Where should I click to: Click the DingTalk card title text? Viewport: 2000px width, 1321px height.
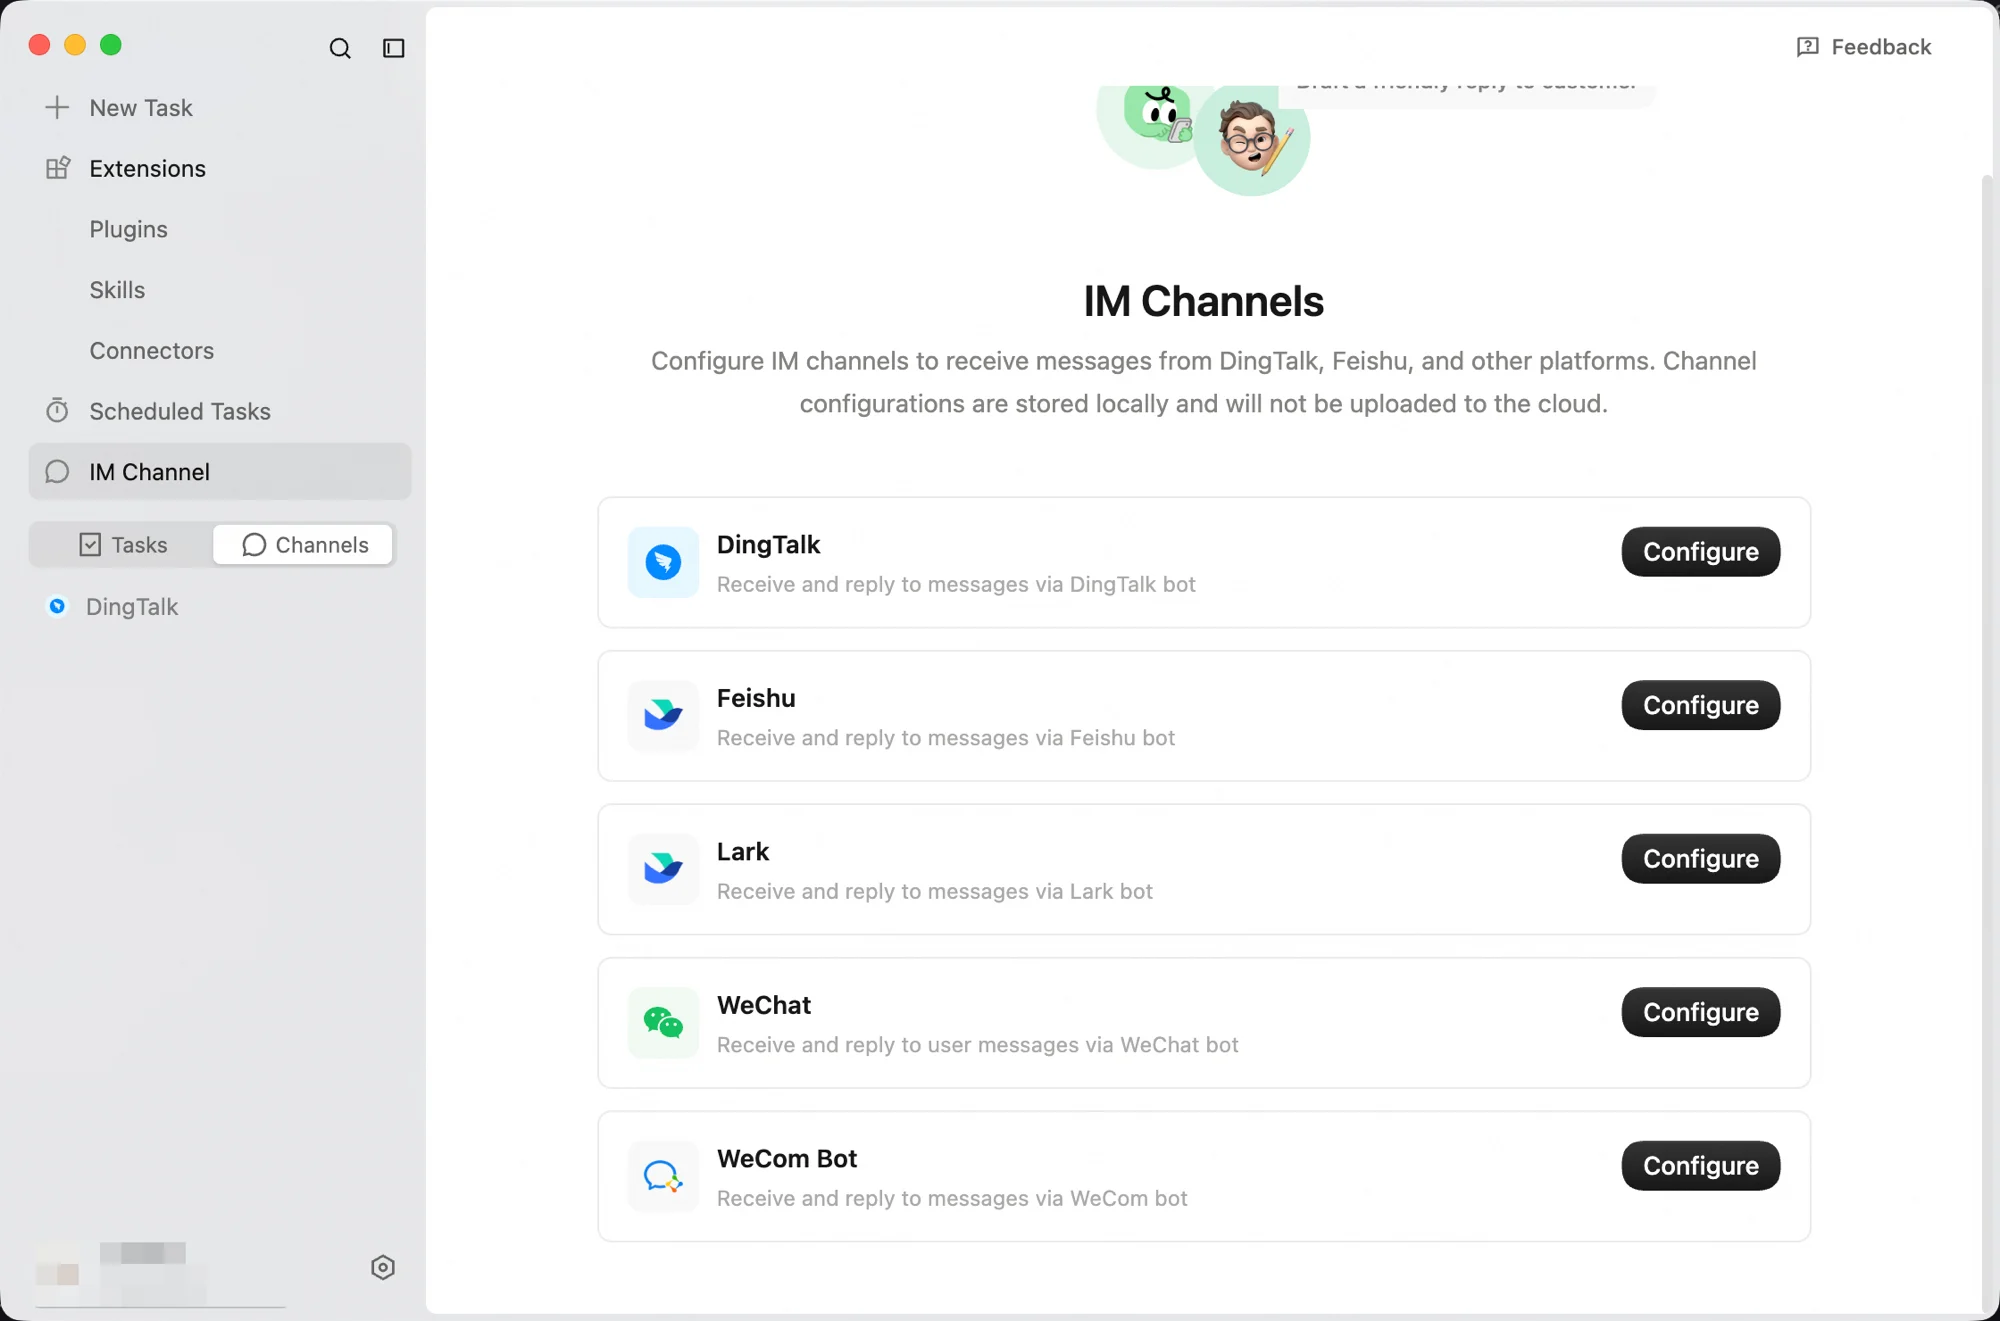pos(768,545)
